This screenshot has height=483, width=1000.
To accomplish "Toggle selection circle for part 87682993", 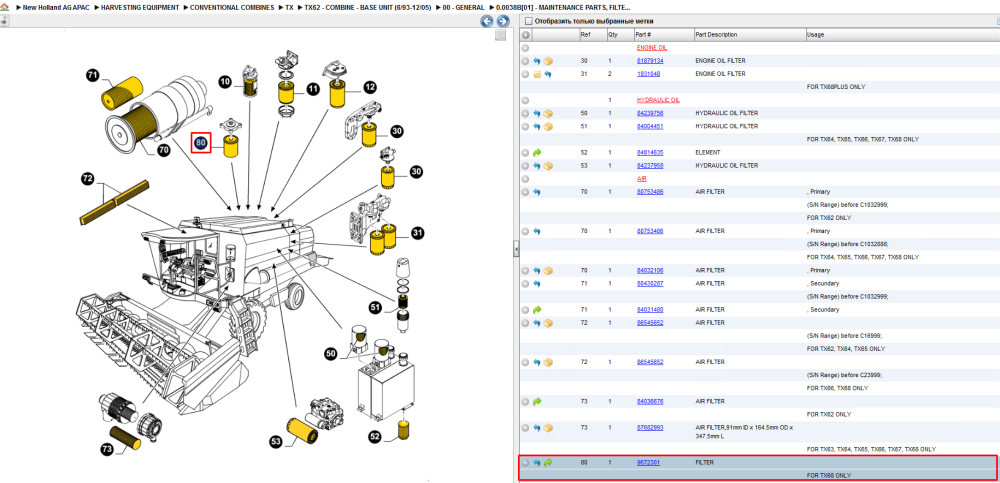I will point(526,427).
